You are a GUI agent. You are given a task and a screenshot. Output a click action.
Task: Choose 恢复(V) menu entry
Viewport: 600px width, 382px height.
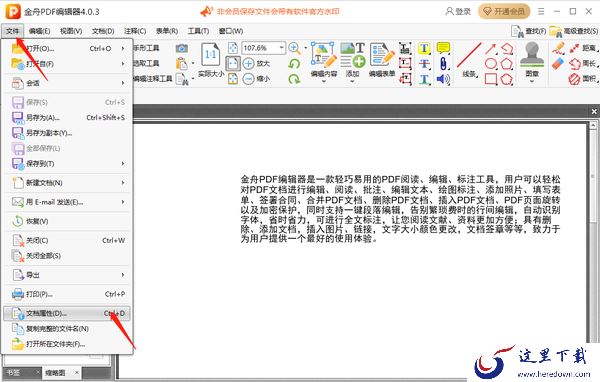[67, 221]
